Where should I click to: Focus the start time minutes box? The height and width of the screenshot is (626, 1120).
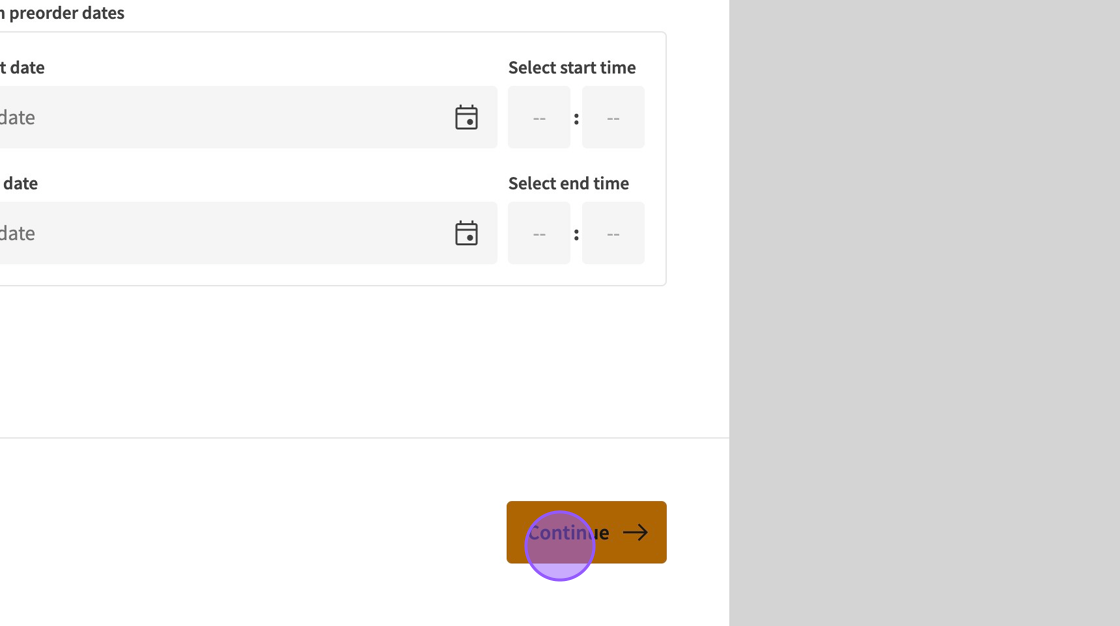pyautogui.click(x=613, y=118)
